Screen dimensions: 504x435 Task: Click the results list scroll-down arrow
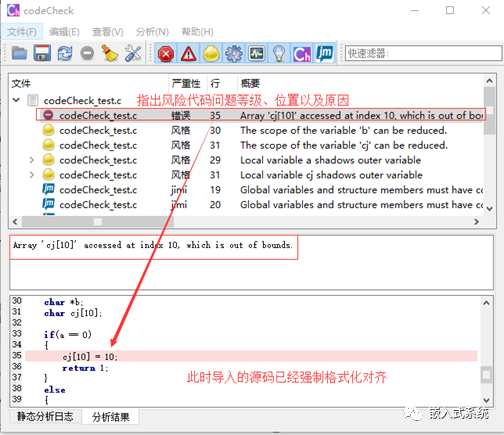click(x=489, y=209)
